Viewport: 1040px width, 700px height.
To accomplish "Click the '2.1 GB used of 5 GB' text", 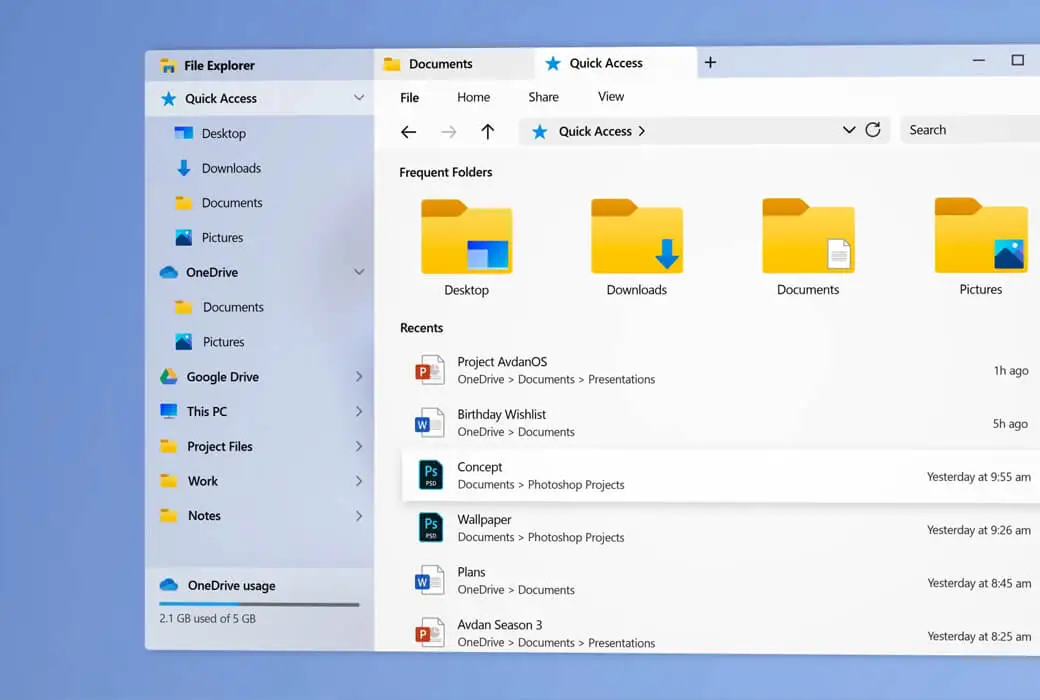I will 207,618.
